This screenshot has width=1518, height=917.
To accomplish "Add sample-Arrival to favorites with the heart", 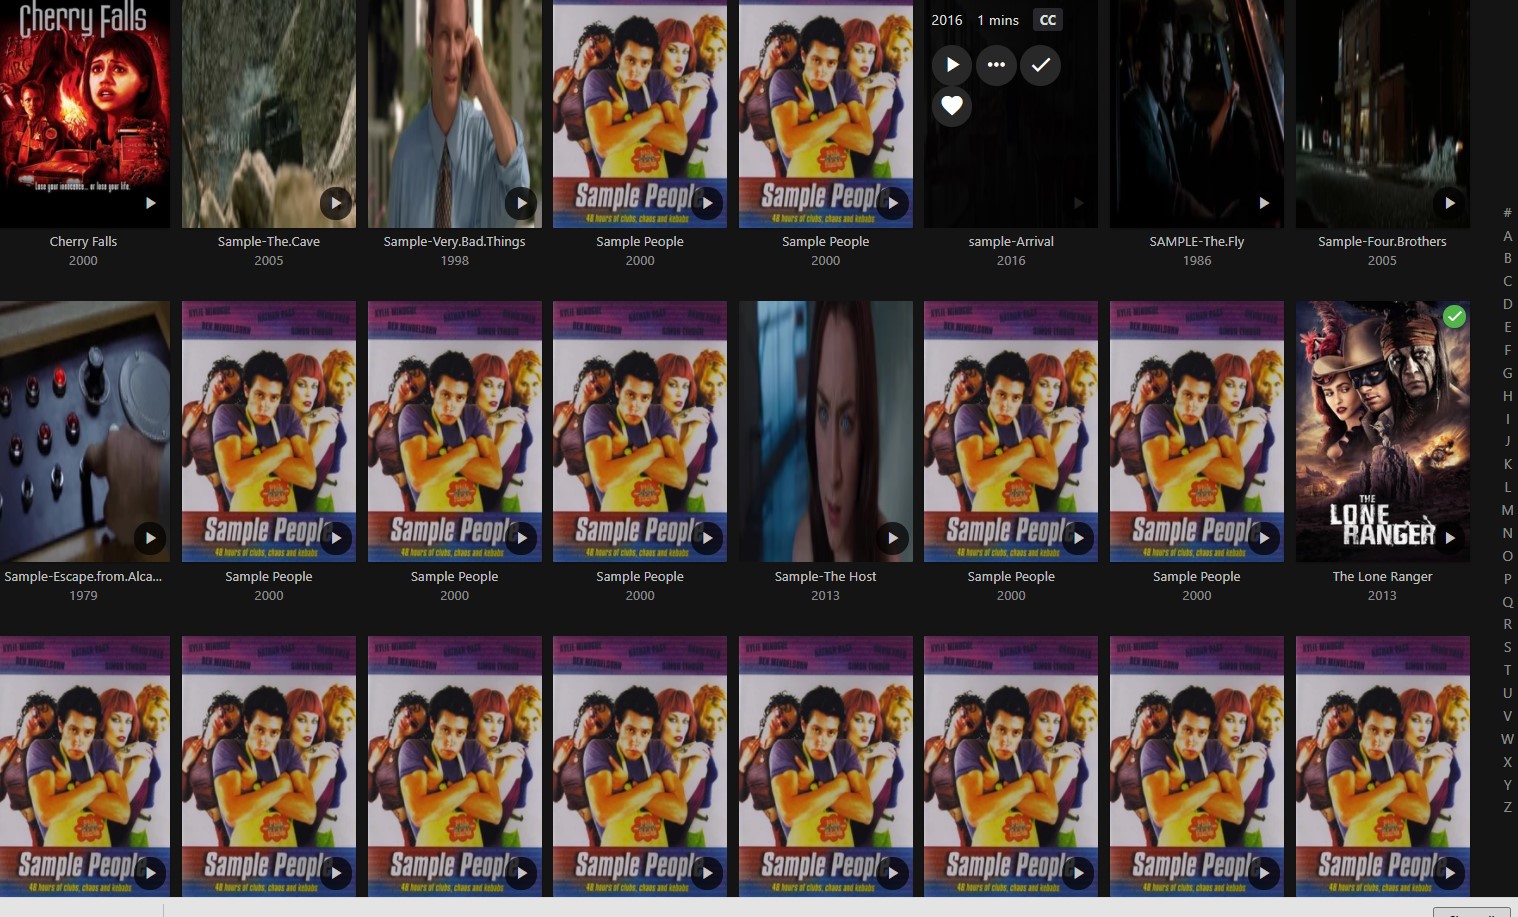I will click(x=951, y=106).
